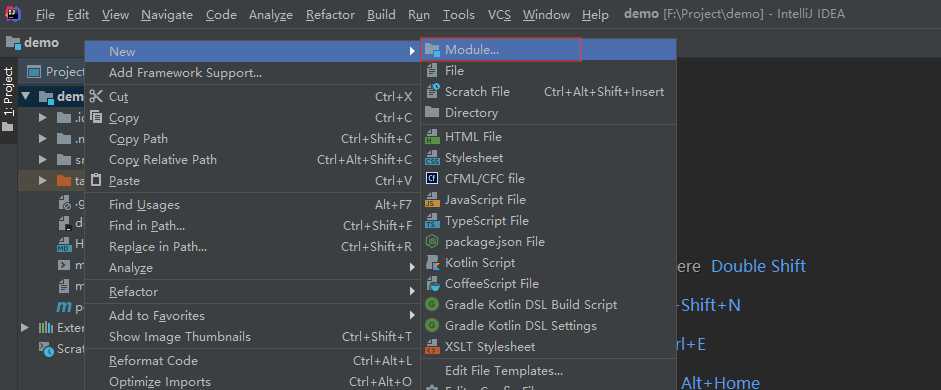Open the Analyze submenu in context menu
Screen dimensions: 941x390
252,268
